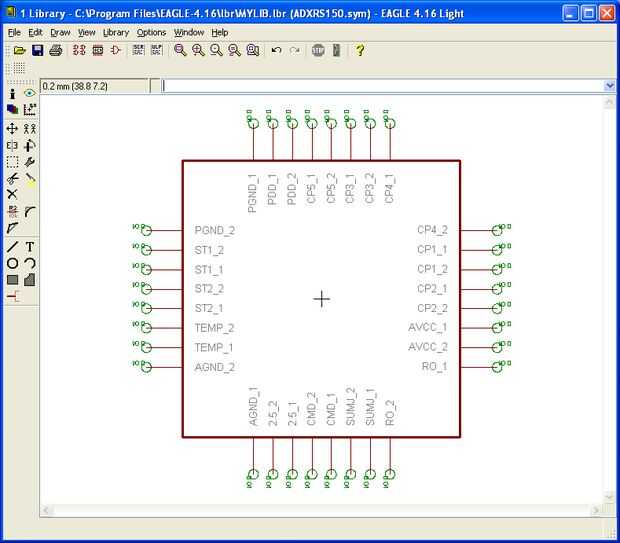Viewport: 620px width, 543px height.
Task: Open the Draw menu
Action: (x=60, y=32)
